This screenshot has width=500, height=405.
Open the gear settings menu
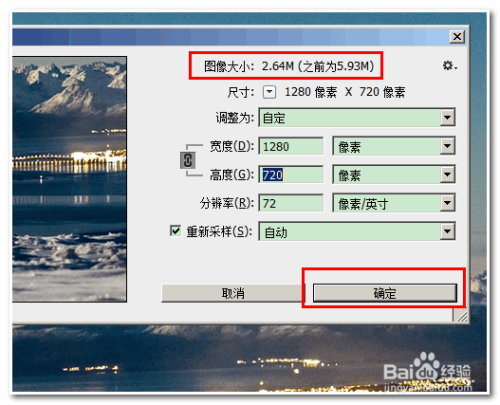pos(450,66)
